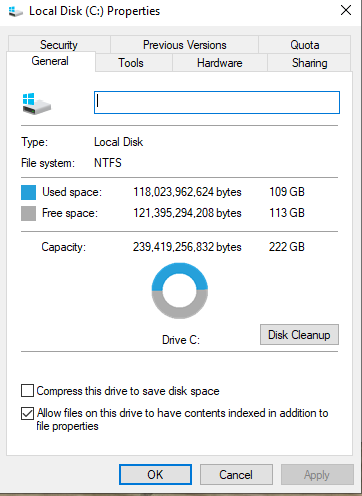Click the drive label input field
This screenshot has height=496, width=362.
click(217, 102)
